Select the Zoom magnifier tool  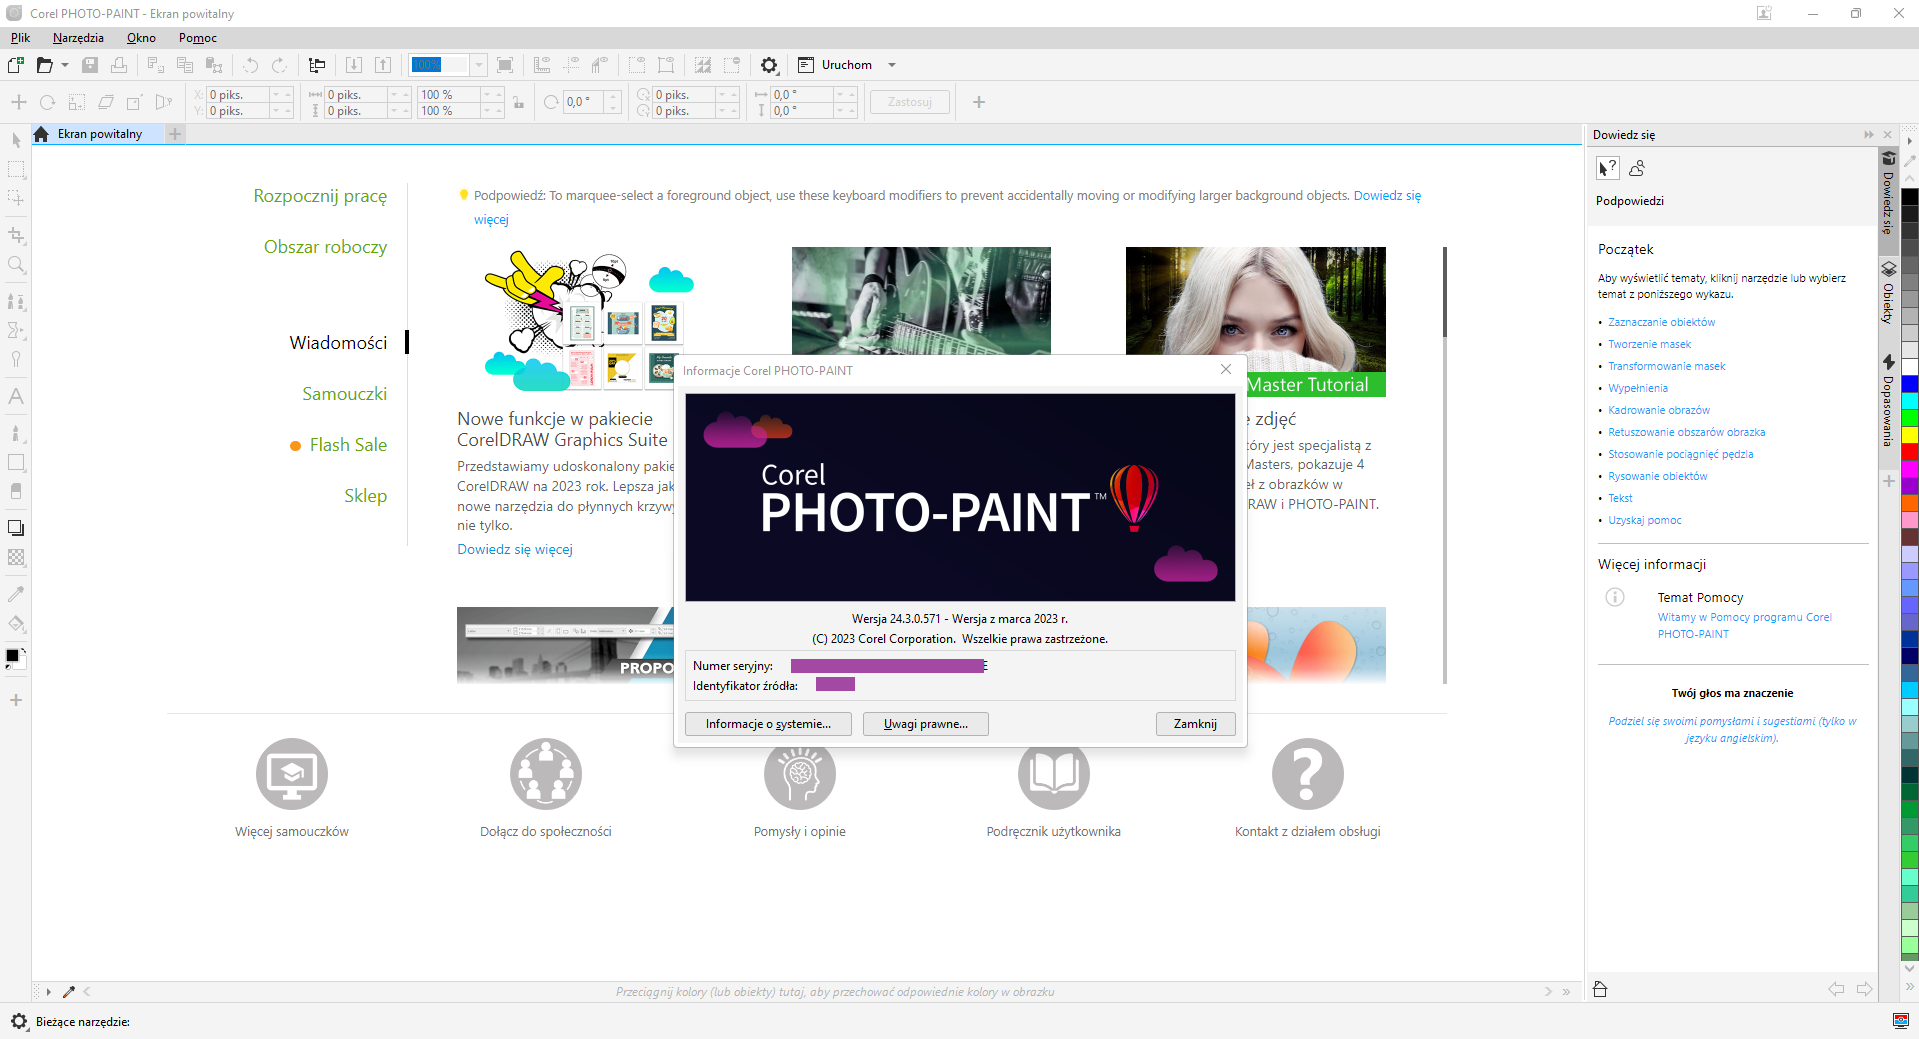[16, 265]
